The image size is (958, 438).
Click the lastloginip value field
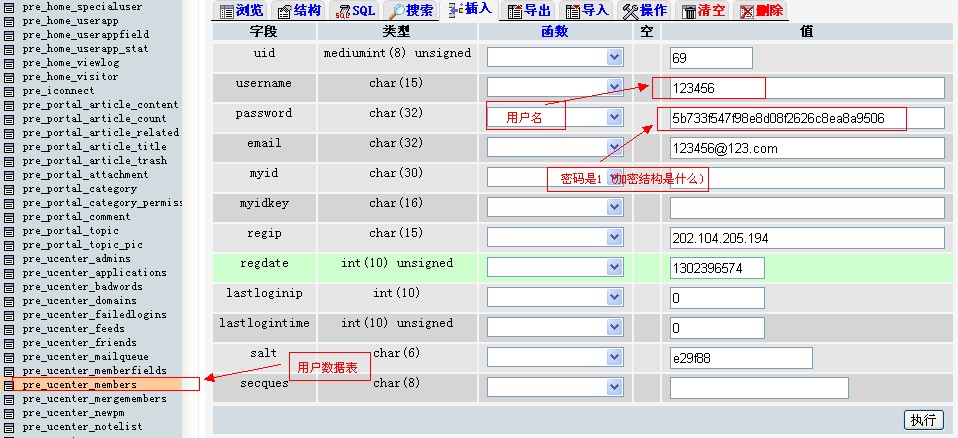(717, 297)
